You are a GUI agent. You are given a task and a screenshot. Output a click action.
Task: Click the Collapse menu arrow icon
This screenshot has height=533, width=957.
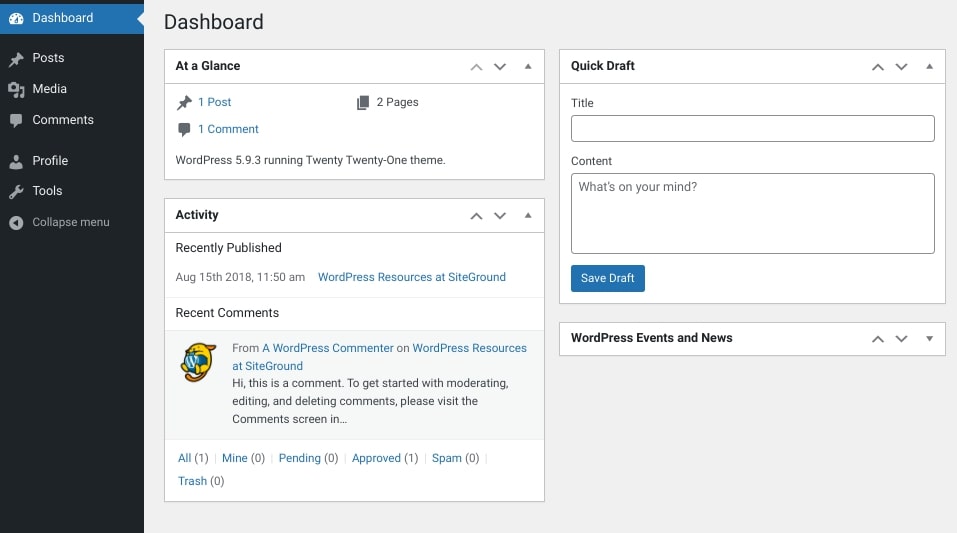click(16, 223)
